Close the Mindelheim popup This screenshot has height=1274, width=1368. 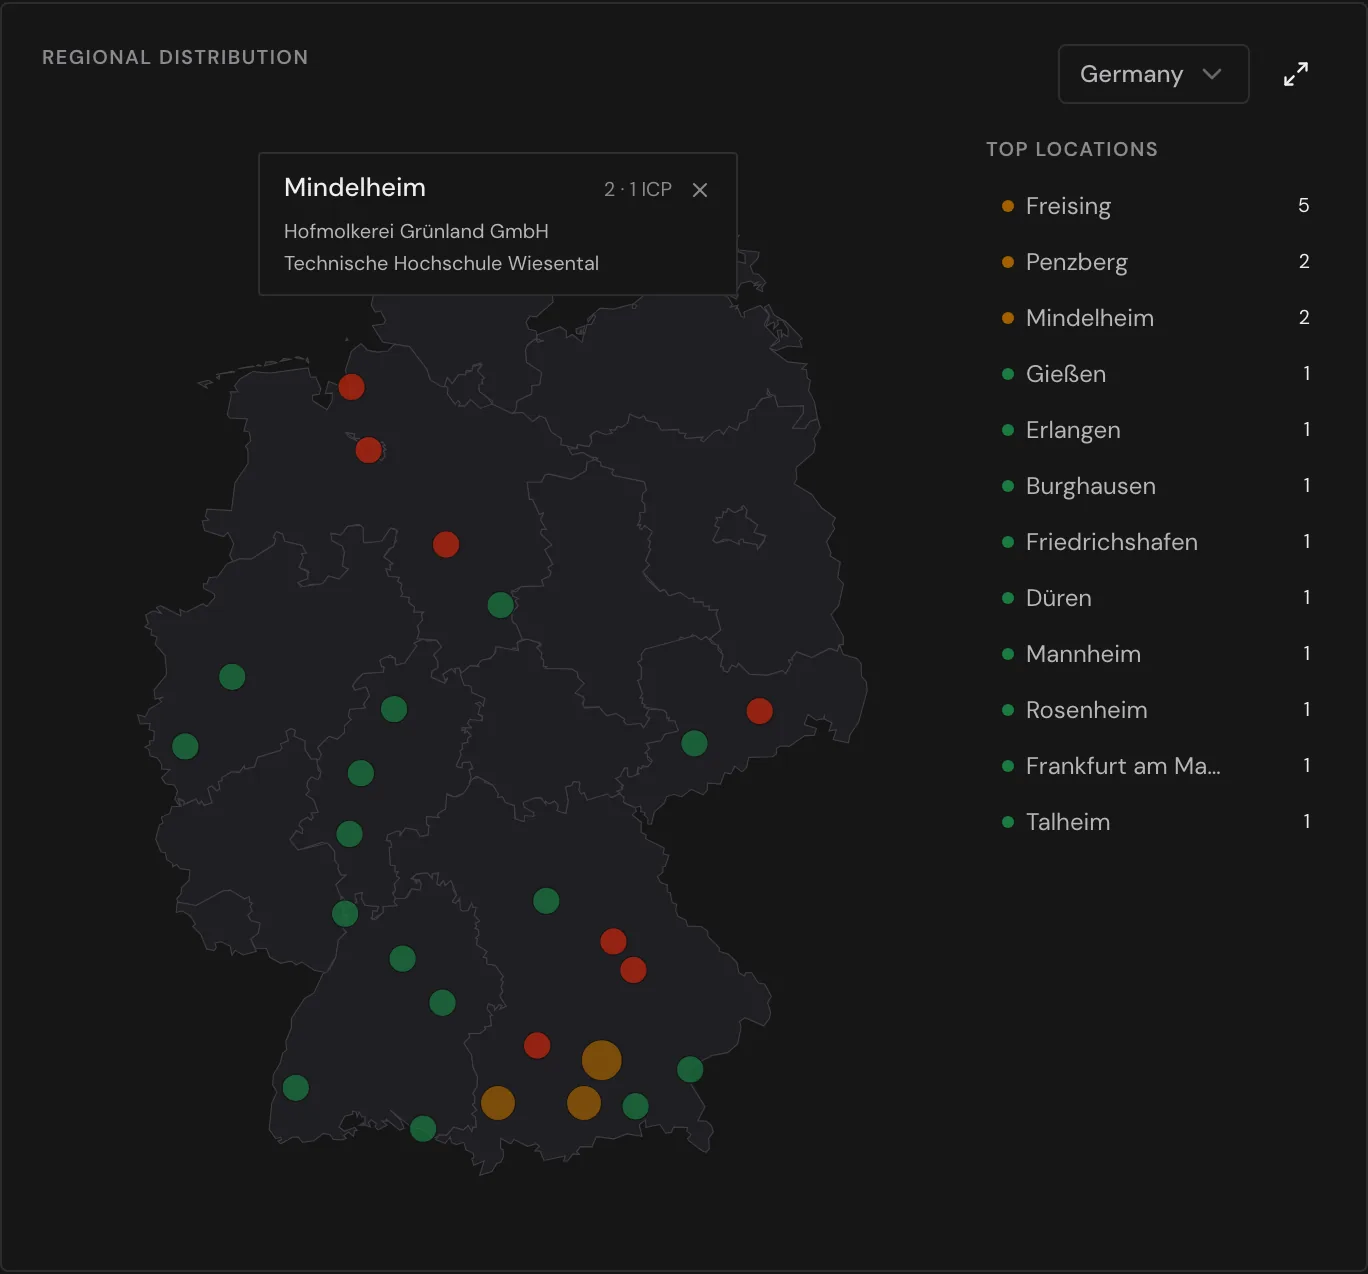(x=700, y=190)
